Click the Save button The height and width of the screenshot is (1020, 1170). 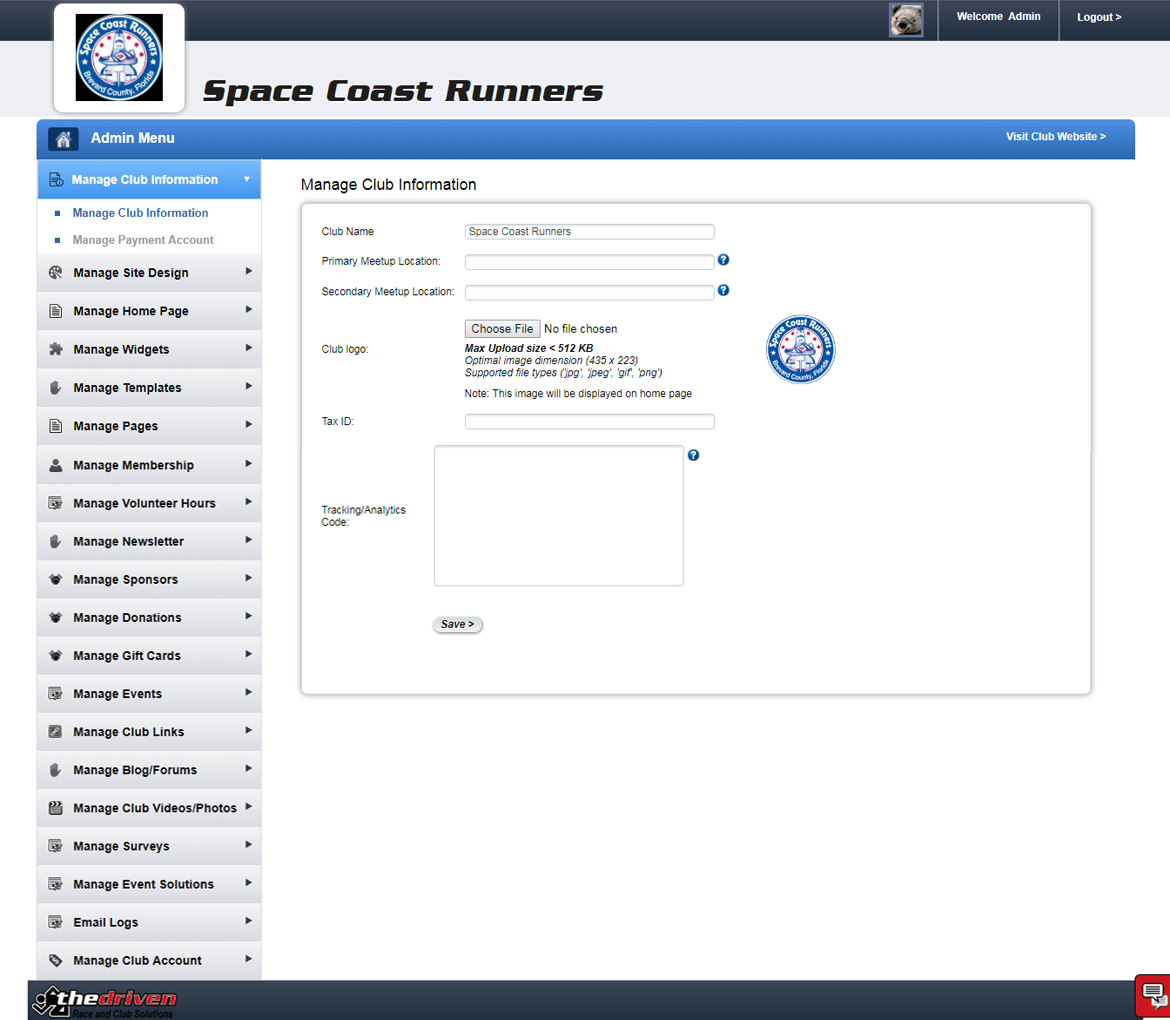pos(458,624)
